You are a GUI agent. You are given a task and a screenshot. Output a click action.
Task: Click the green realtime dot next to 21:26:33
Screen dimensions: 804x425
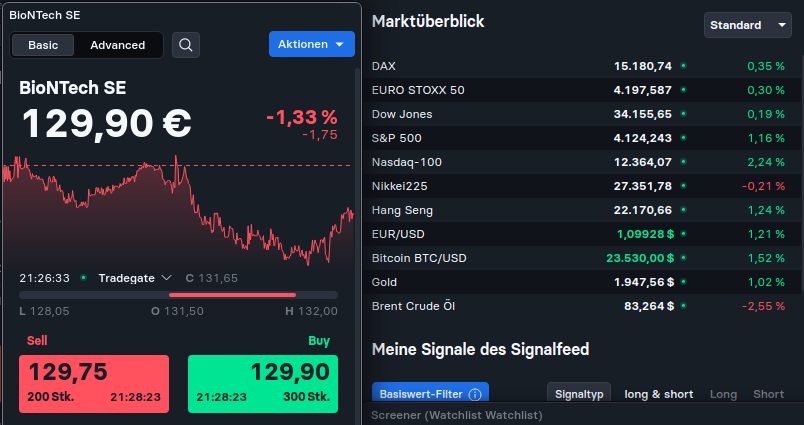click(83, 278)
